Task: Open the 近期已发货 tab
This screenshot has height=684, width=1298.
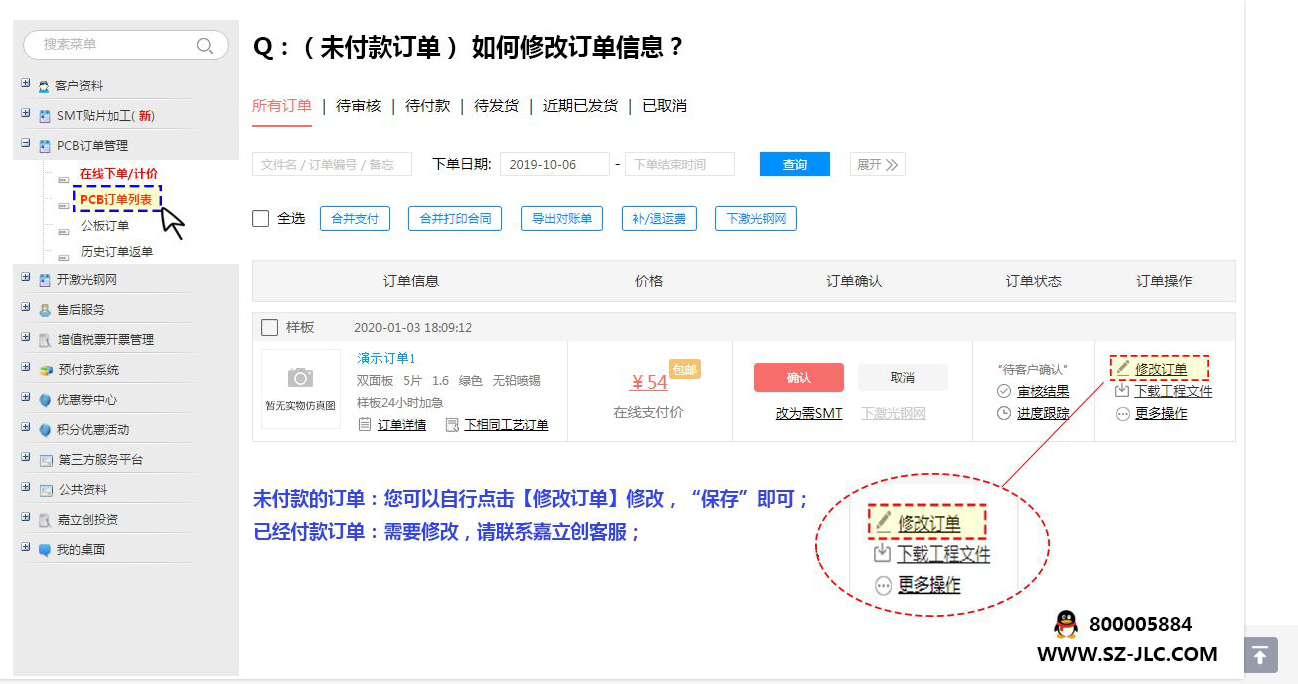Action: click(x=580, y=106)
